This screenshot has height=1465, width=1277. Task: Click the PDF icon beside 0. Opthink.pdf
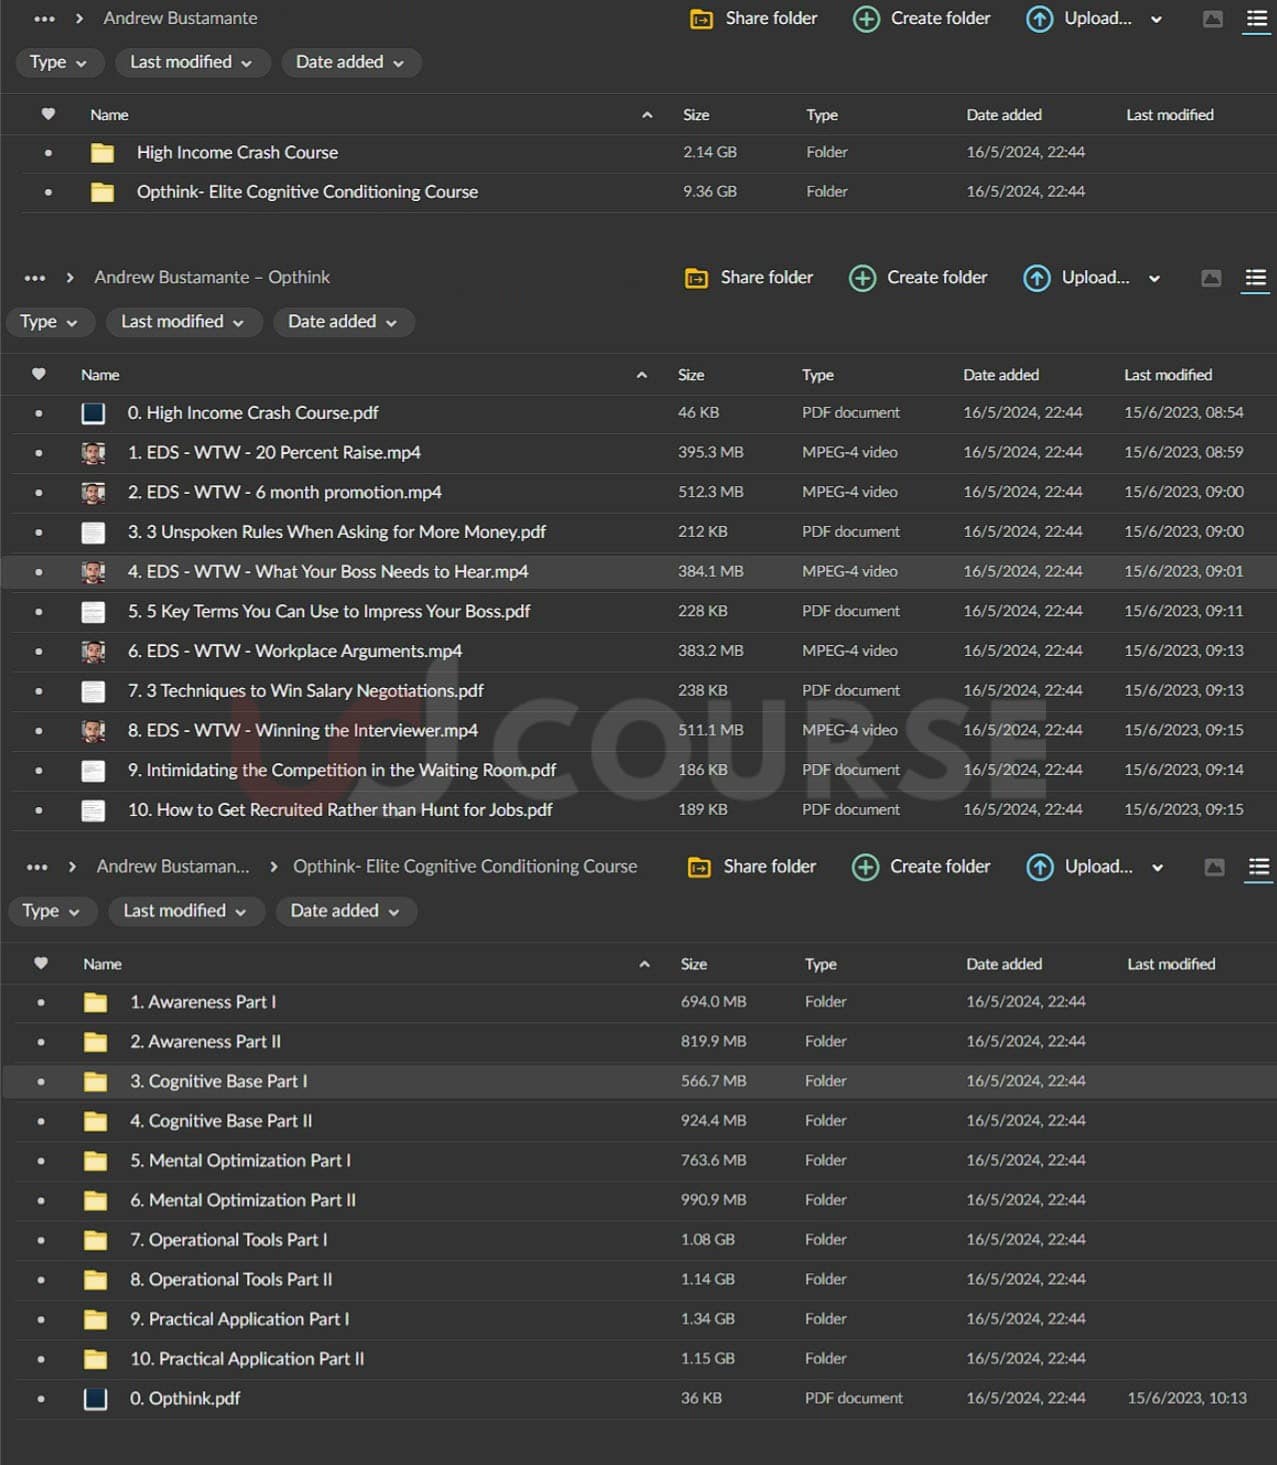coord(95,1399)
